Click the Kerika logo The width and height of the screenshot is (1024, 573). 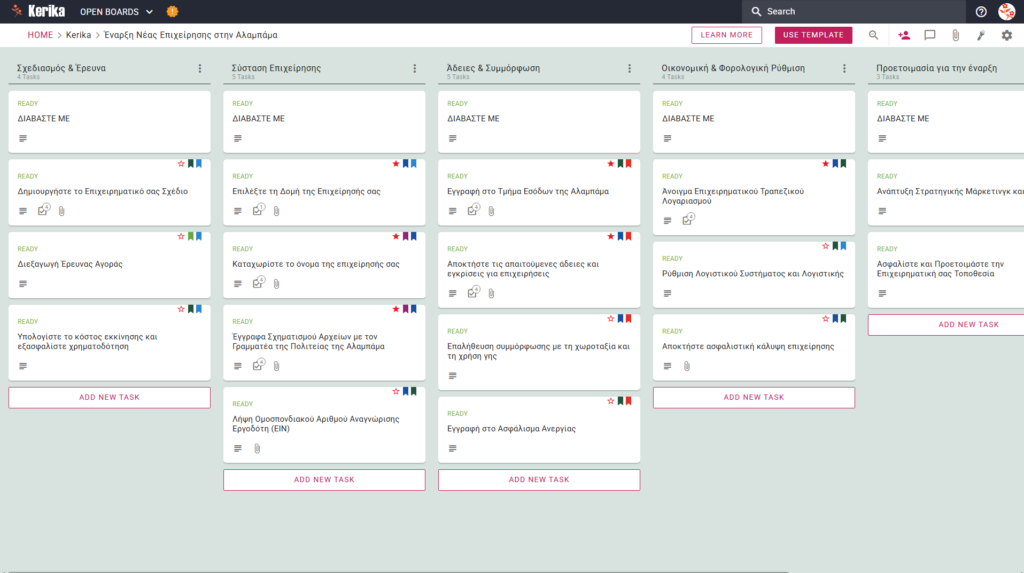pyautogui.click(x=38, y=11)
